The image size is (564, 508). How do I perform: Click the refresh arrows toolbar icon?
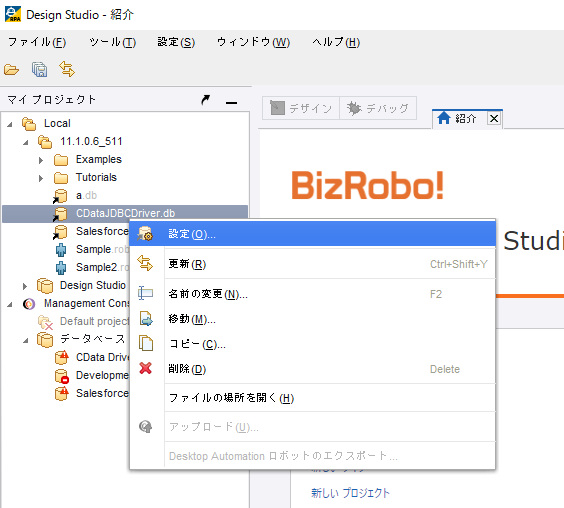click(67, 69)
